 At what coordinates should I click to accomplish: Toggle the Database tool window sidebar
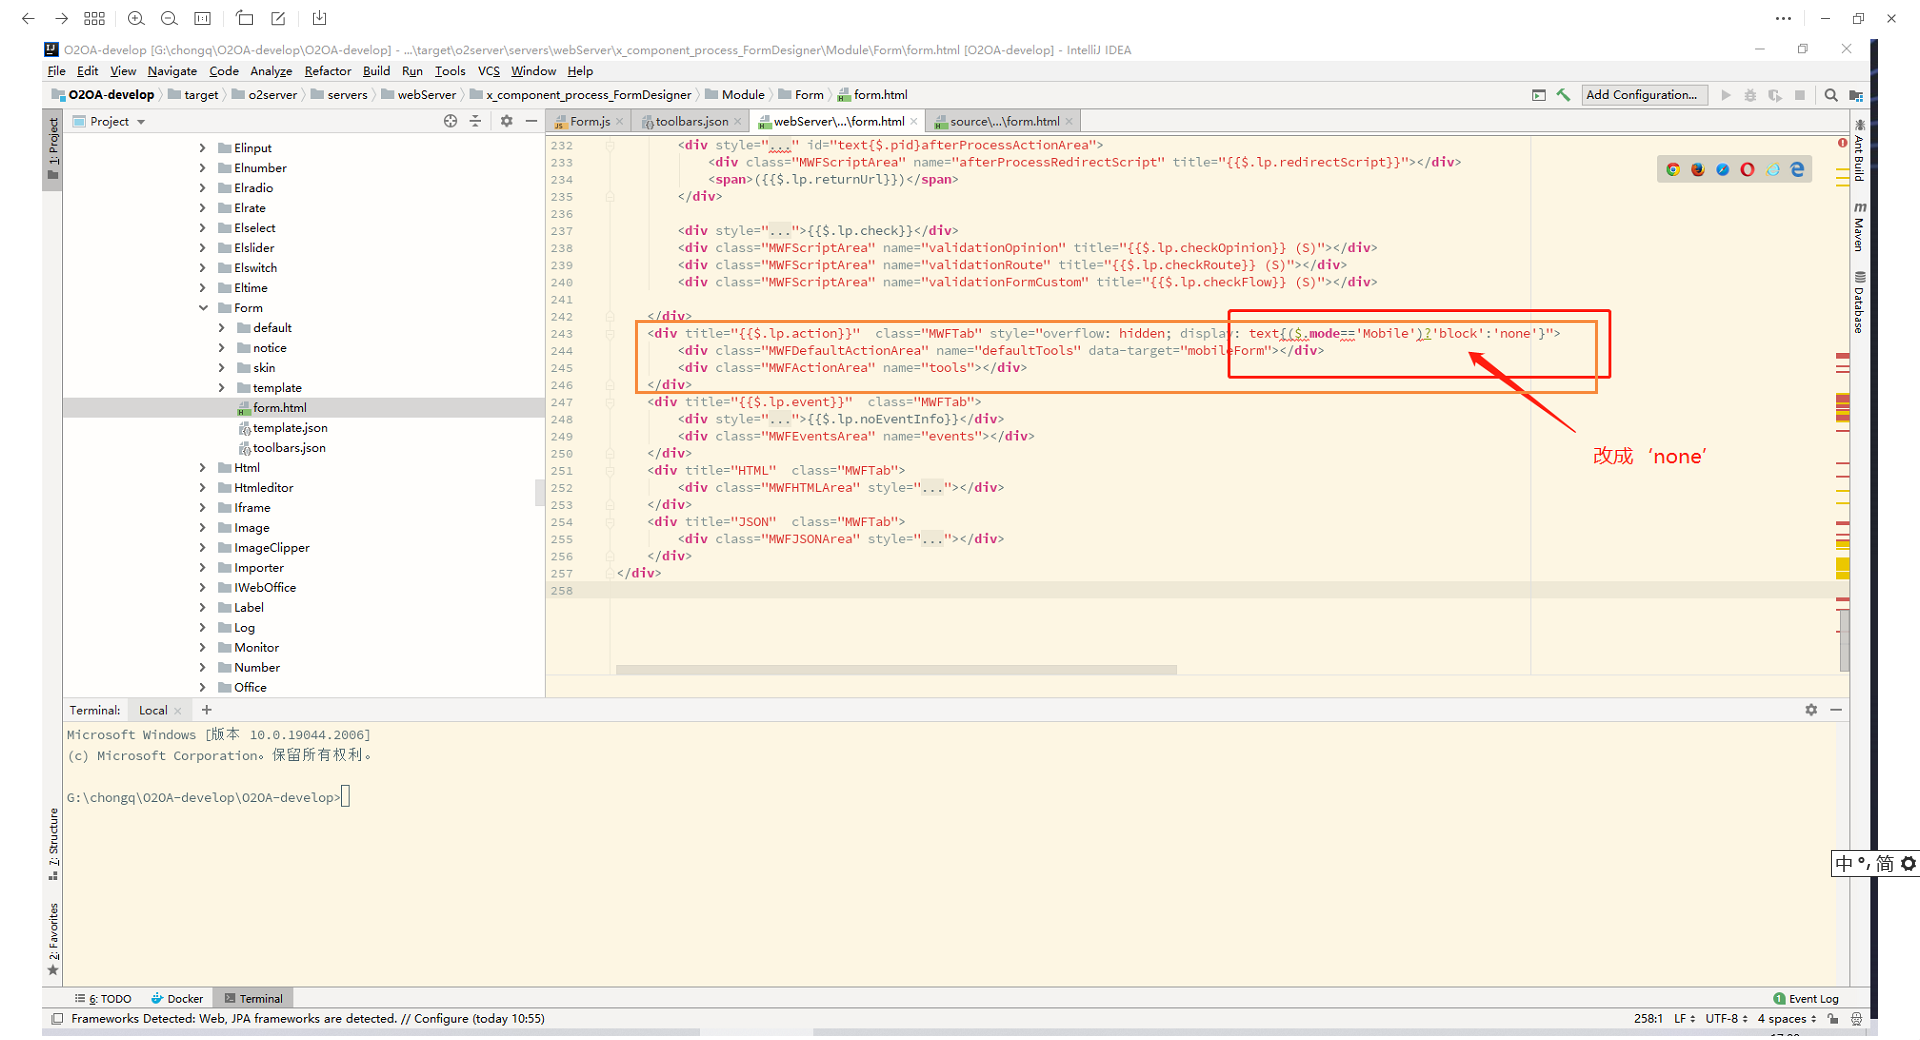tap(1859, 302)
